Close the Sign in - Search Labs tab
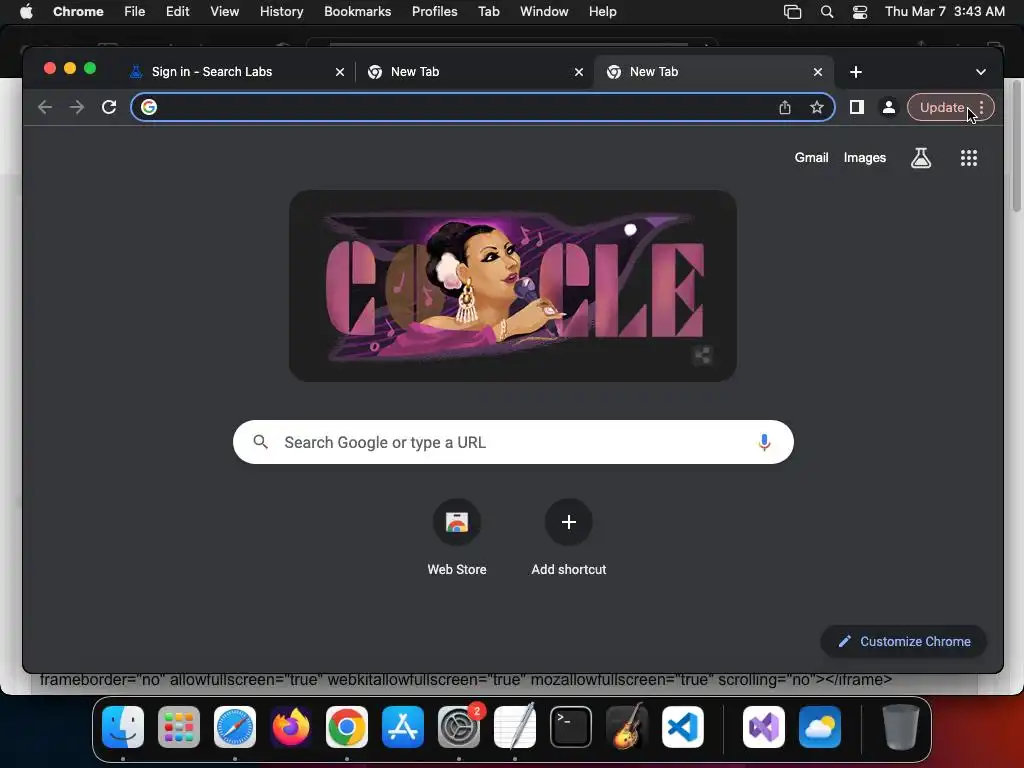 [x=340, y=72]
